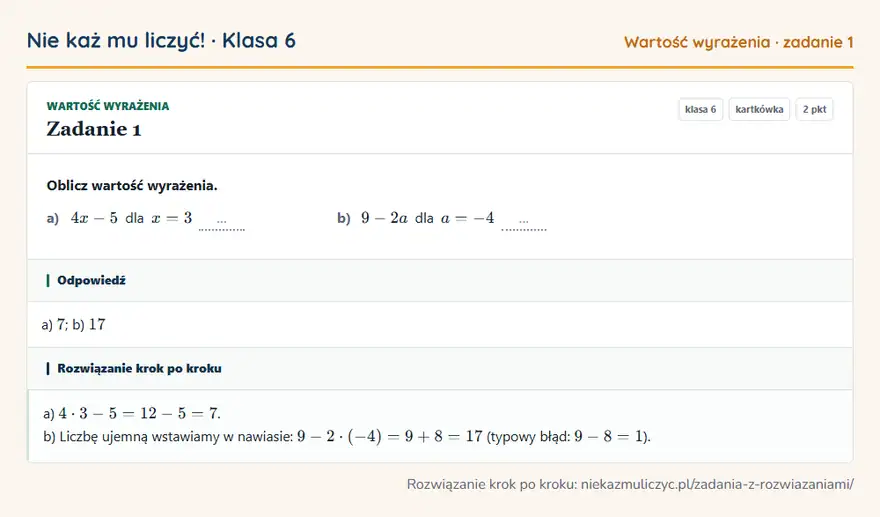Click the dotted answer blank for part a)
This screenshot has height=517, width=880.
(222, 223)
